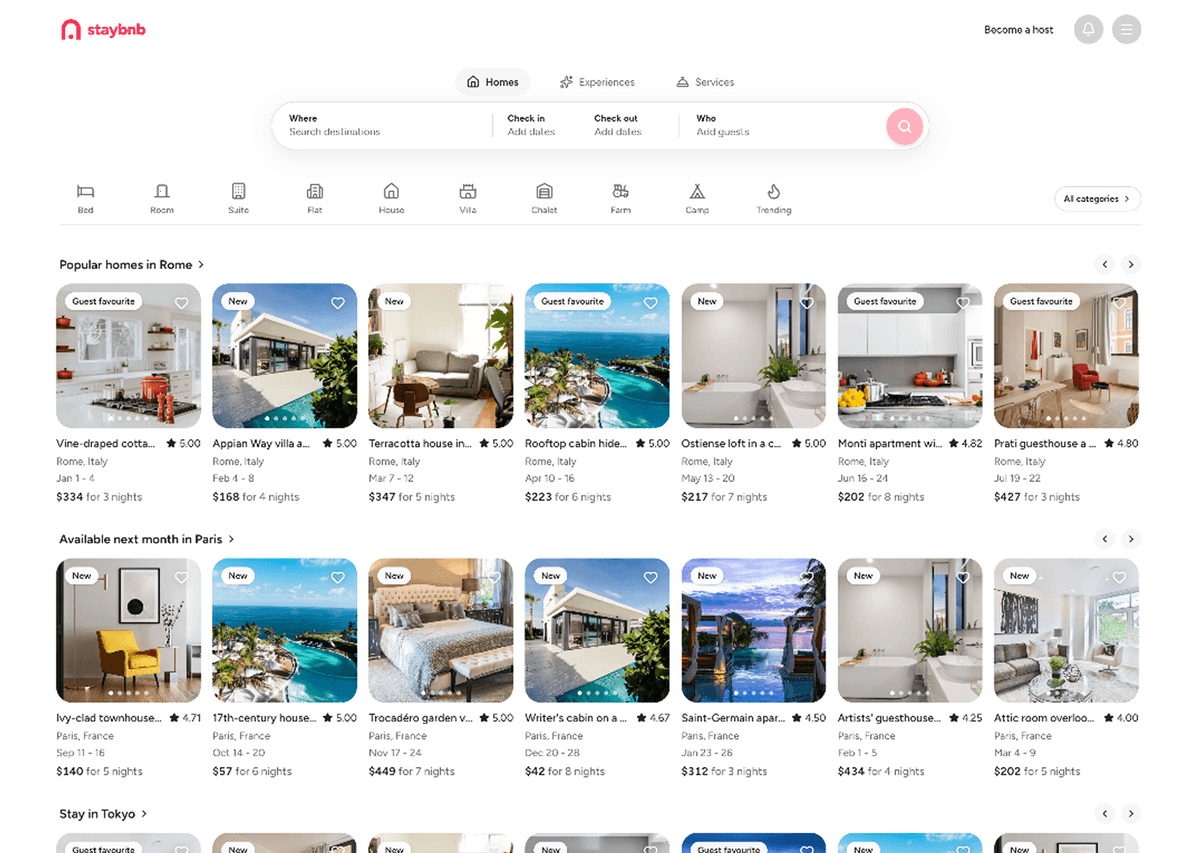
Task: Favourite the Ostiense loft listing
Action: (x=807, y=303)
